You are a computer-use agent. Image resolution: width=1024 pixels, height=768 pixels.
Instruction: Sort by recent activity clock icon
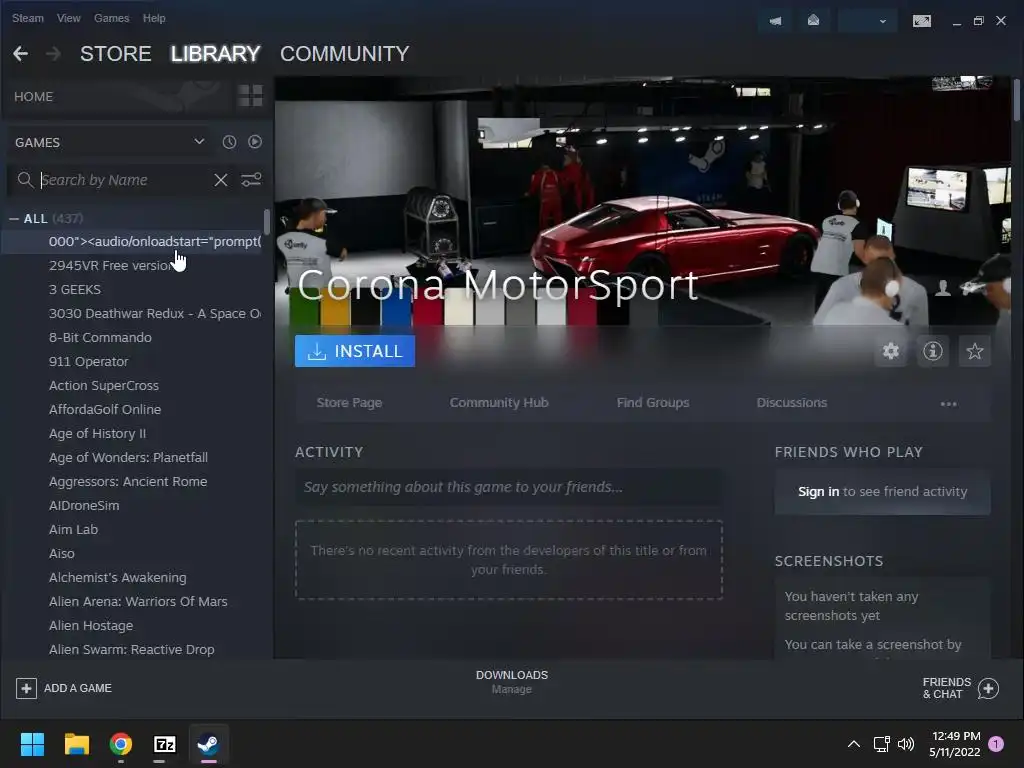229,142
